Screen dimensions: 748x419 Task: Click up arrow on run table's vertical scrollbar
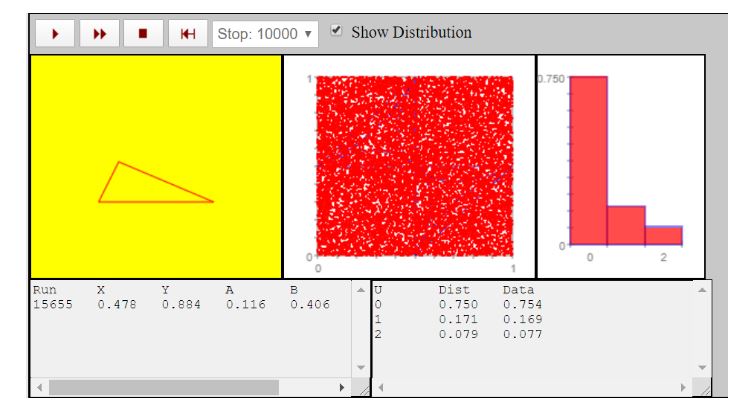360,289
